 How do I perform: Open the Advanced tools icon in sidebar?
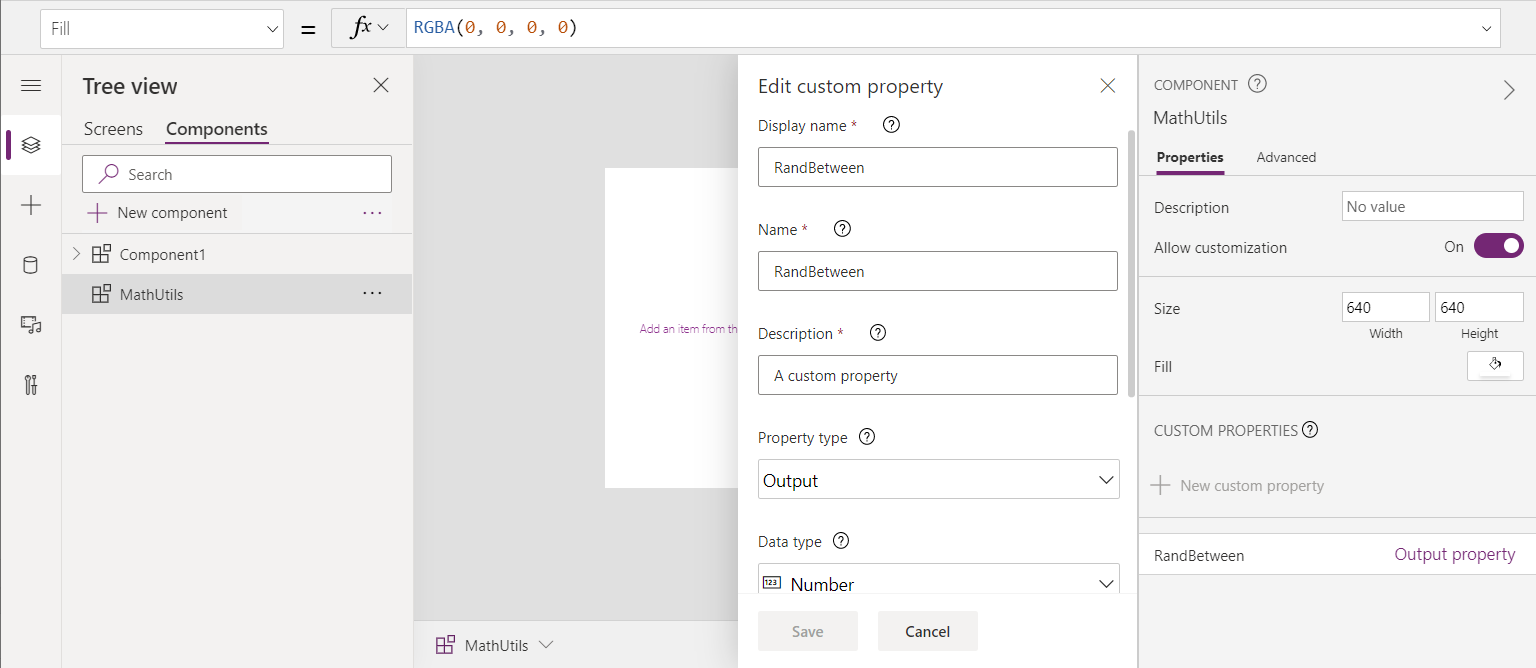click(x=31, y=385)
